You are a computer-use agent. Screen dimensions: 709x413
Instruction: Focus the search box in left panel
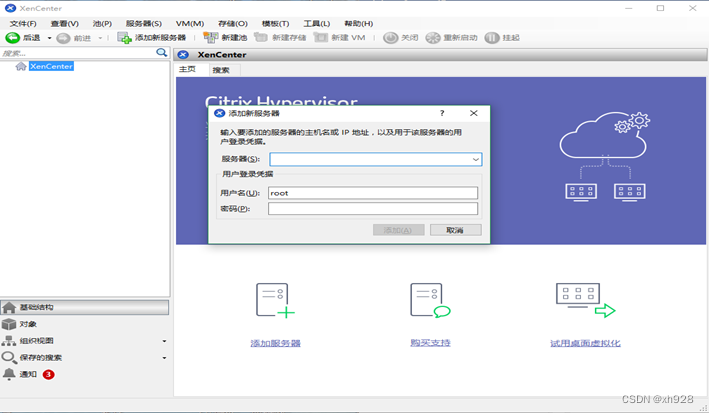(x=78, y=53)
